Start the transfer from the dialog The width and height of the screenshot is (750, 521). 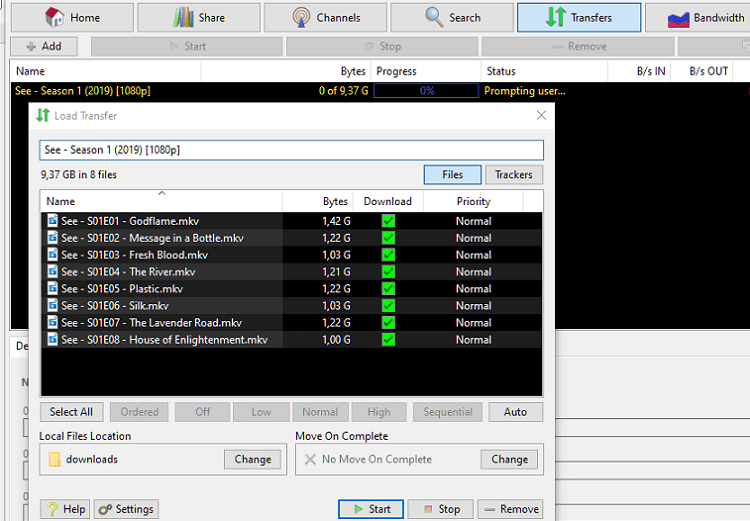pyautogui.click(x=371, y=509)
